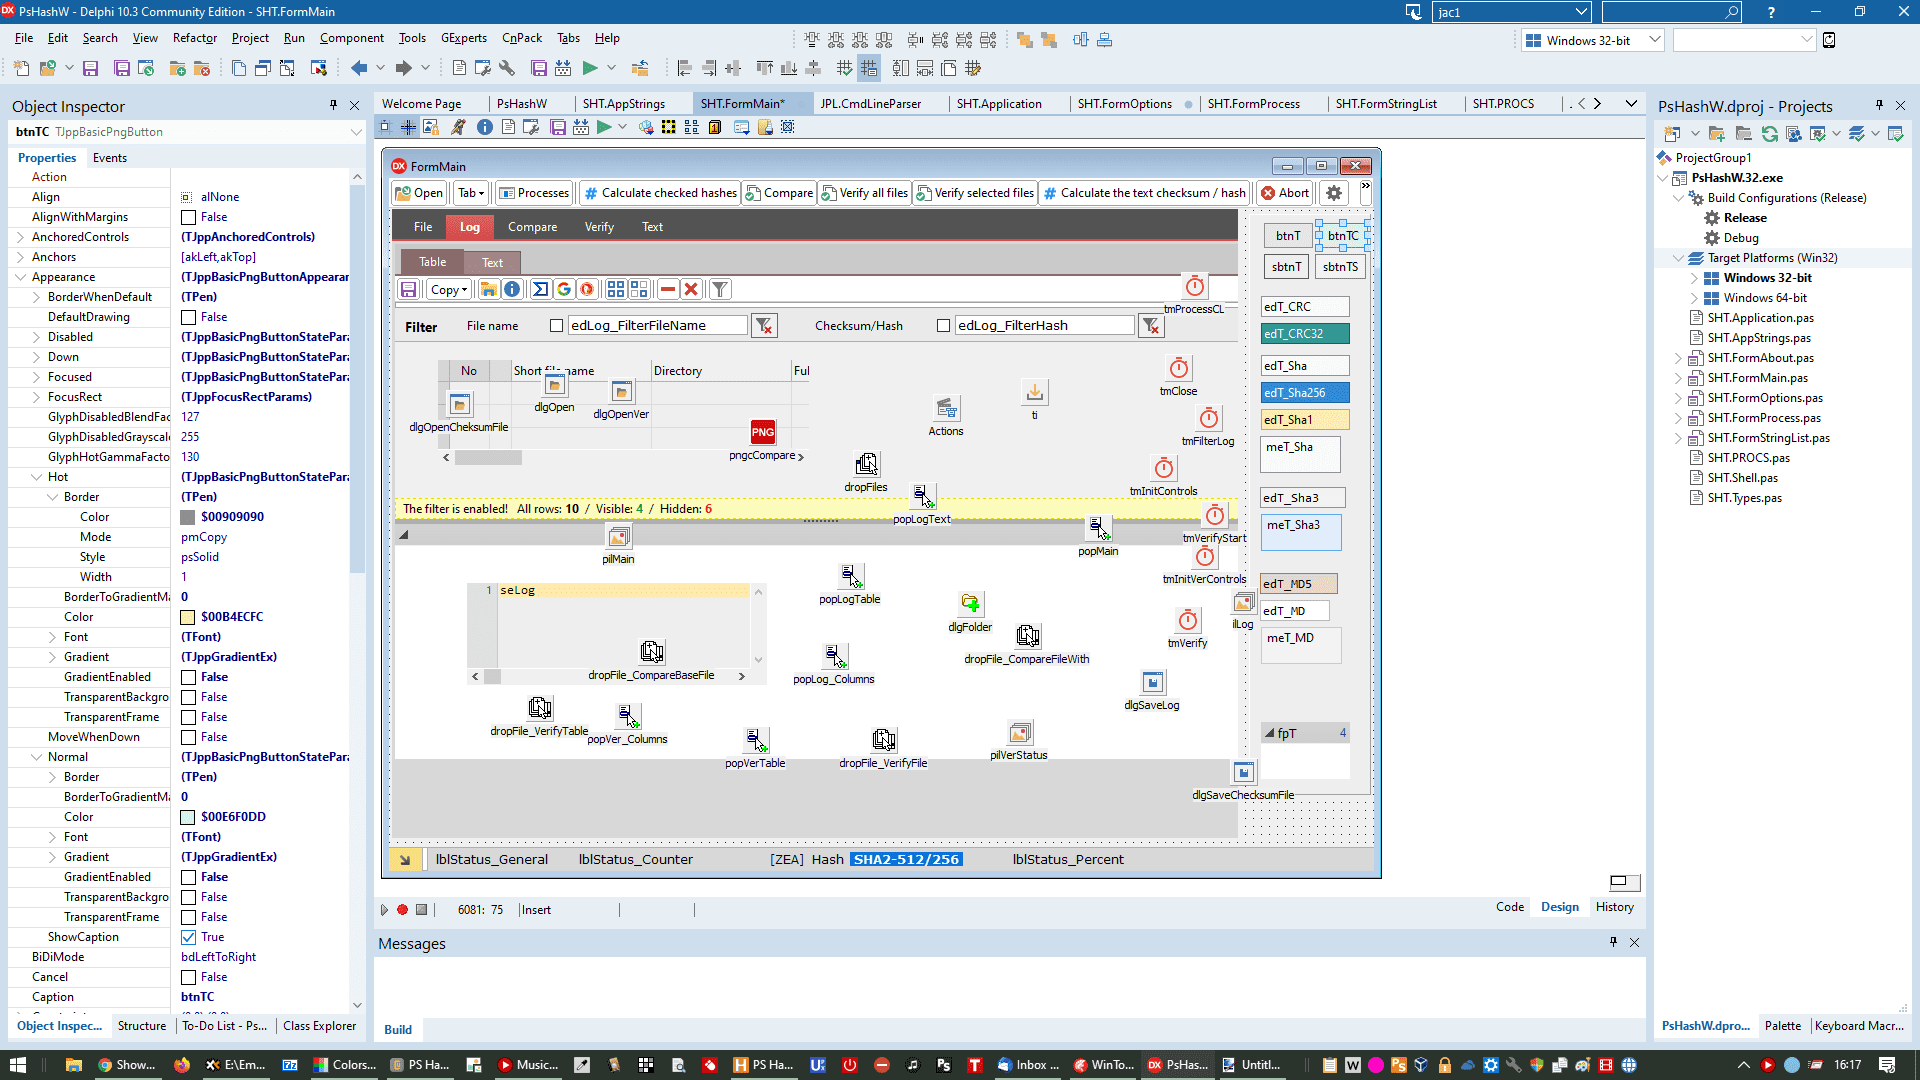Click the Hot Color swatch $00B4ECFC
The image size is (1920, 1080).
point(187,617)
